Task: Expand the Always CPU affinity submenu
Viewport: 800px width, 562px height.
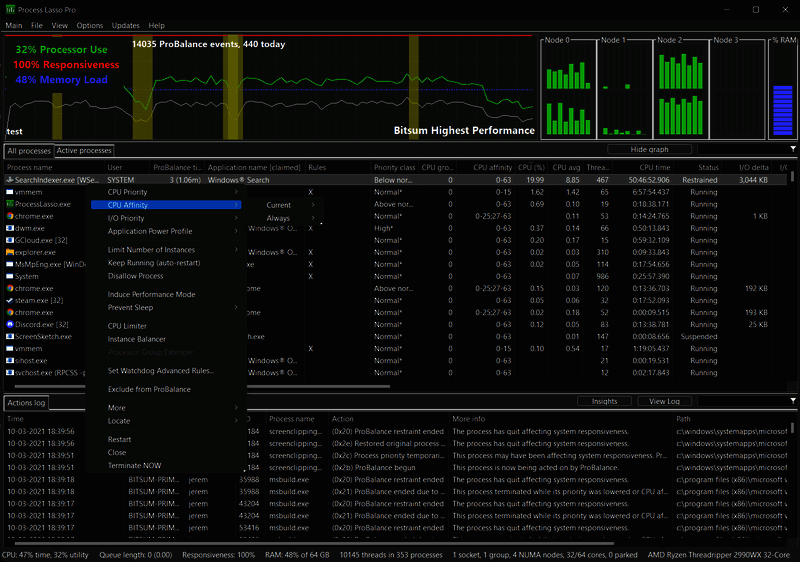Action: tap(279, 218)
